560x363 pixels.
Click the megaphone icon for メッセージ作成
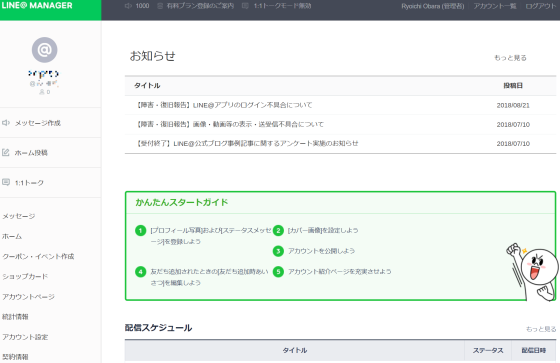6,123
